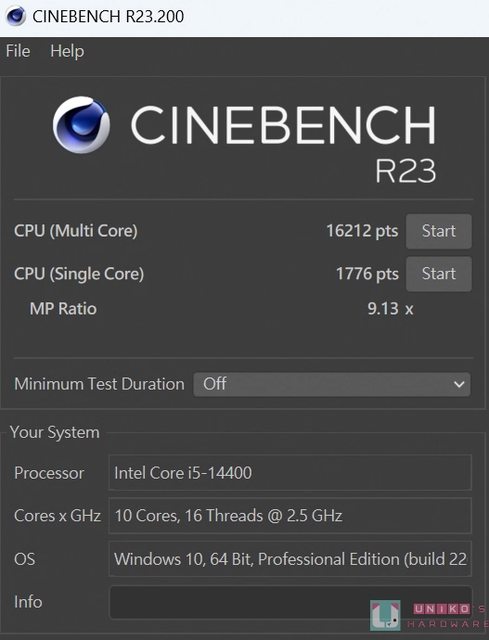The height and width of the screenshot is (640, 489).
Task: Click the MP Ratio 9.13 x value
Action: point(390,309)
